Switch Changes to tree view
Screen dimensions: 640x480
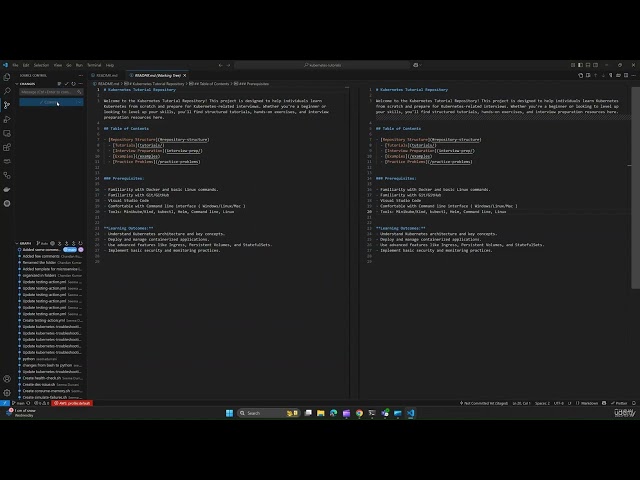pos(60,84)
